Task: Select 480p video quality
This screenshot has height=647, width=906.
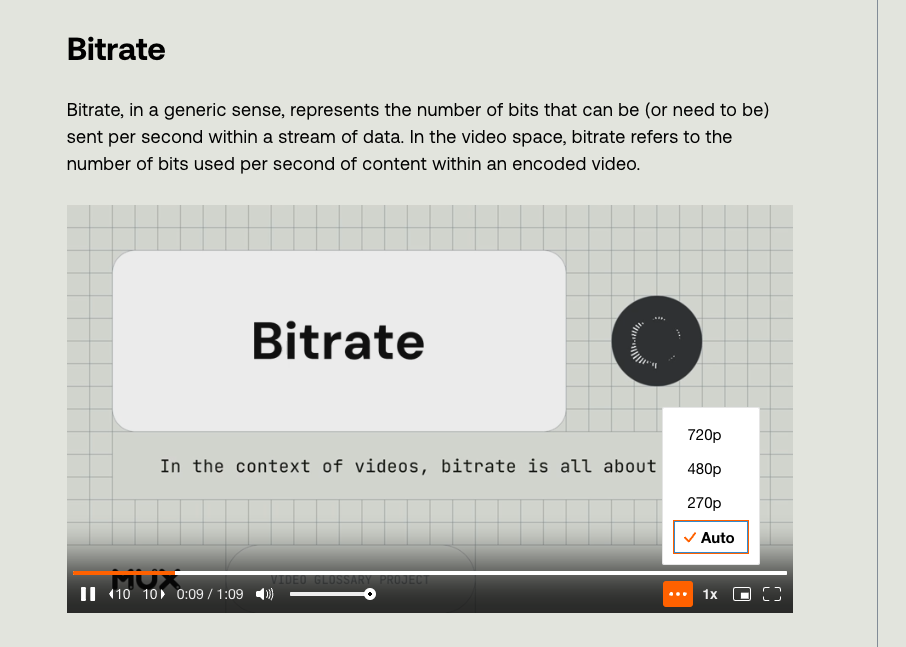Action: click(x=704, y=469)
